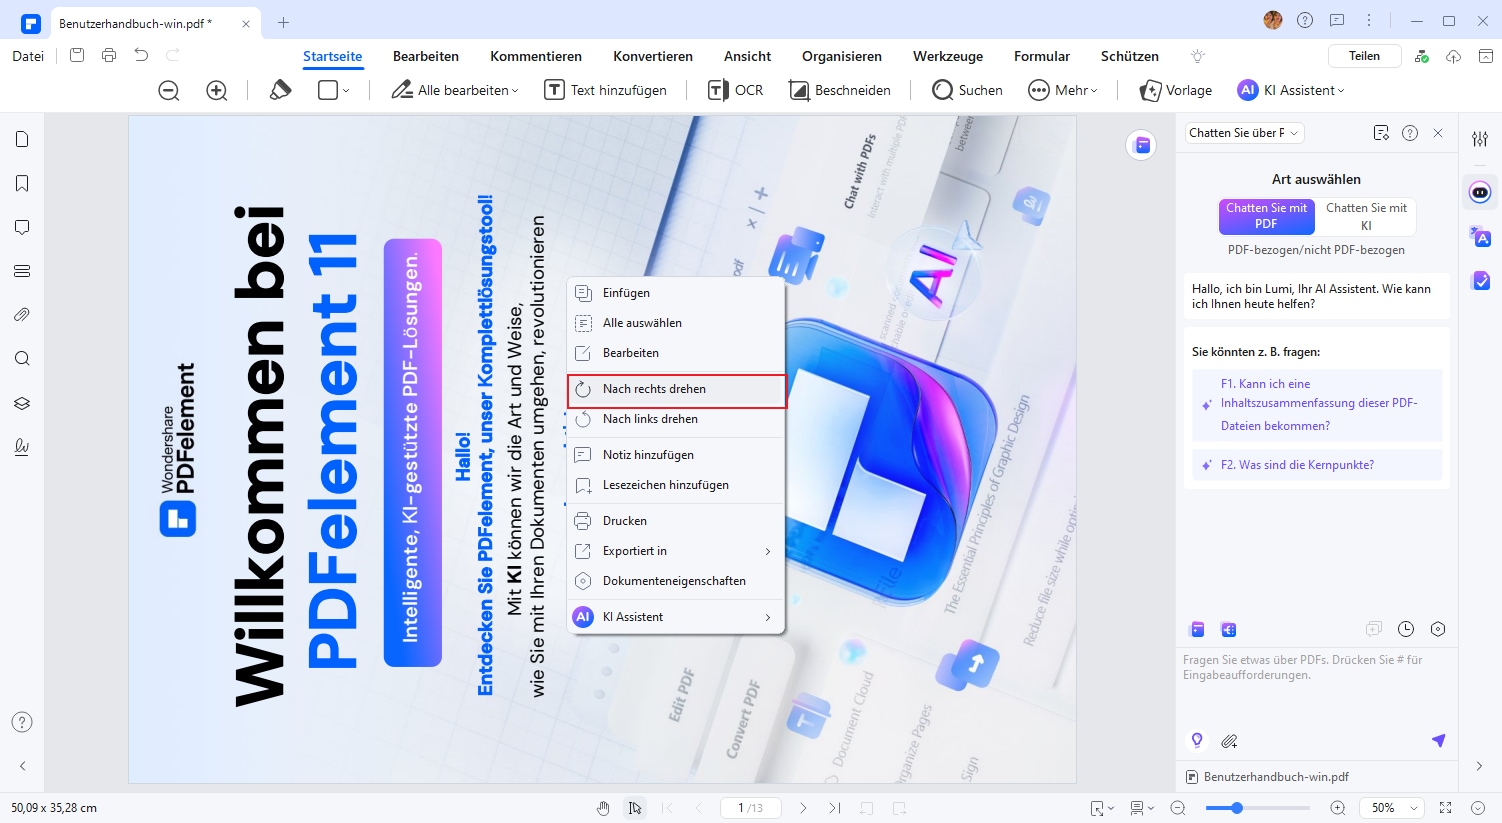Open the properties sliders panel on right

(x=1480, y=139)
